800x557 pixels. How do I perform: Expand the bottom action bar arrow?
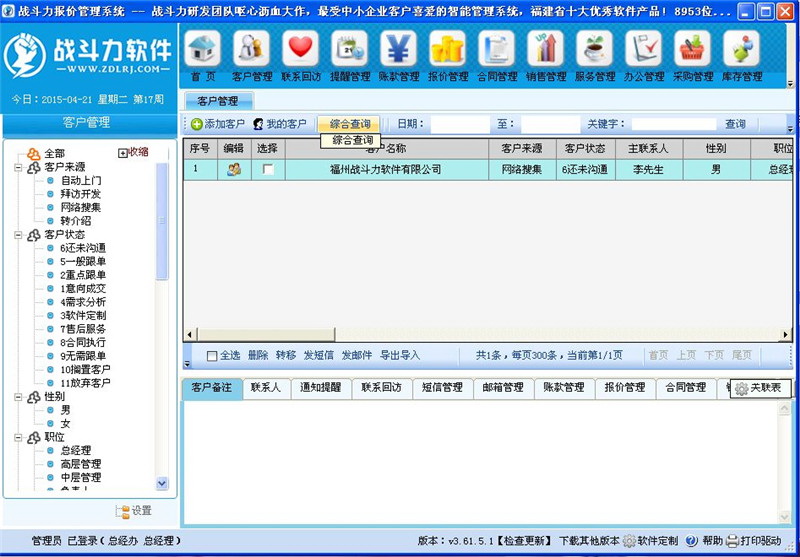pyautogui.click(x=187, y=364)
